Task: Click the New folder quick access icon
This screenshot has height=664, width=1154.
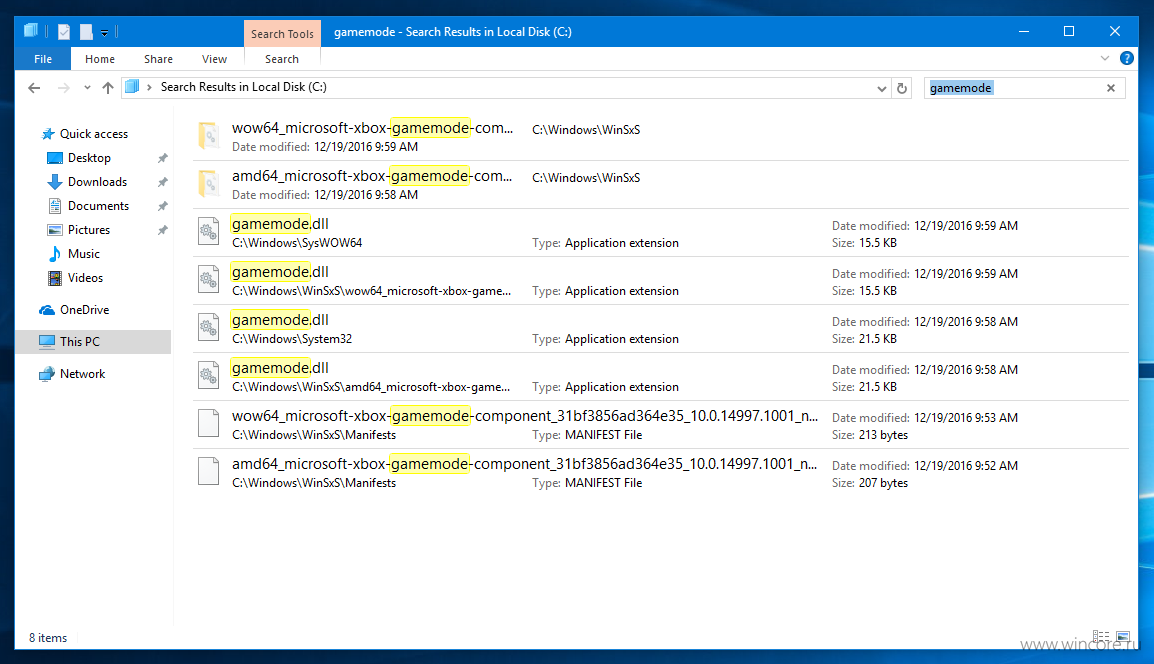Action: (x=86, y=32)
